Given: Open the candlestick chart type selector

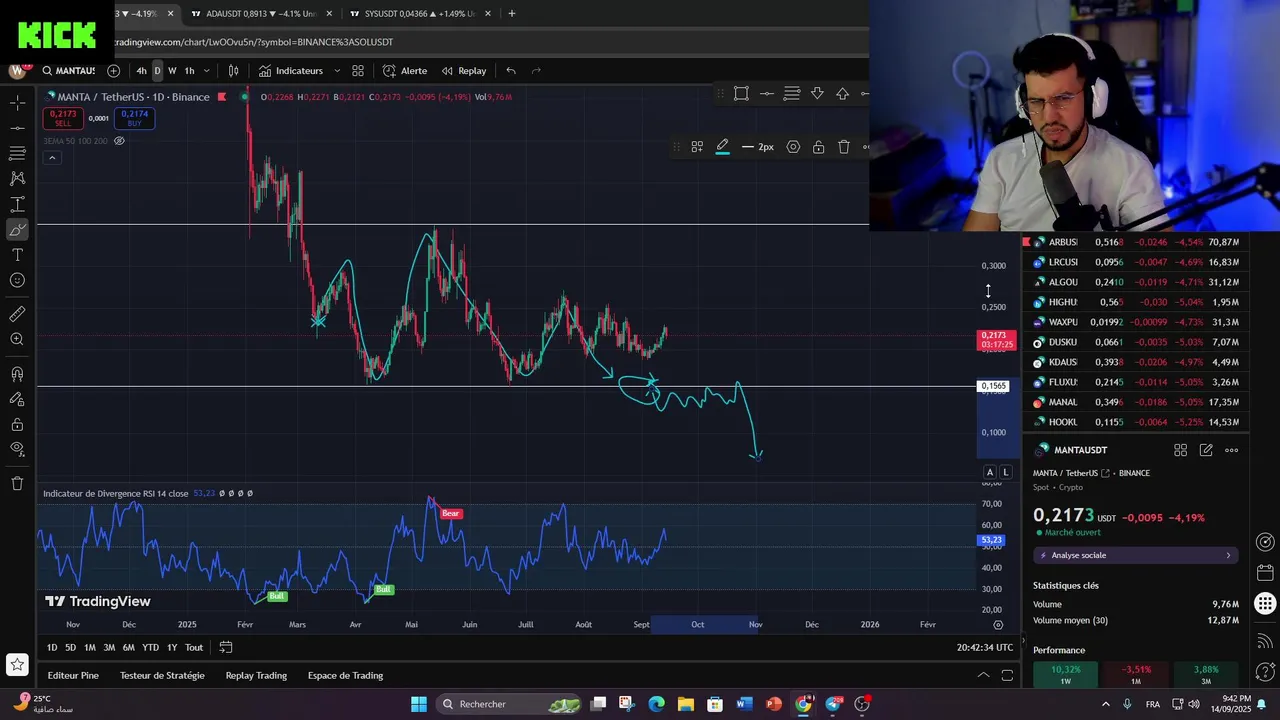Looking at the screenshot, I should click(x=233, y=71).
